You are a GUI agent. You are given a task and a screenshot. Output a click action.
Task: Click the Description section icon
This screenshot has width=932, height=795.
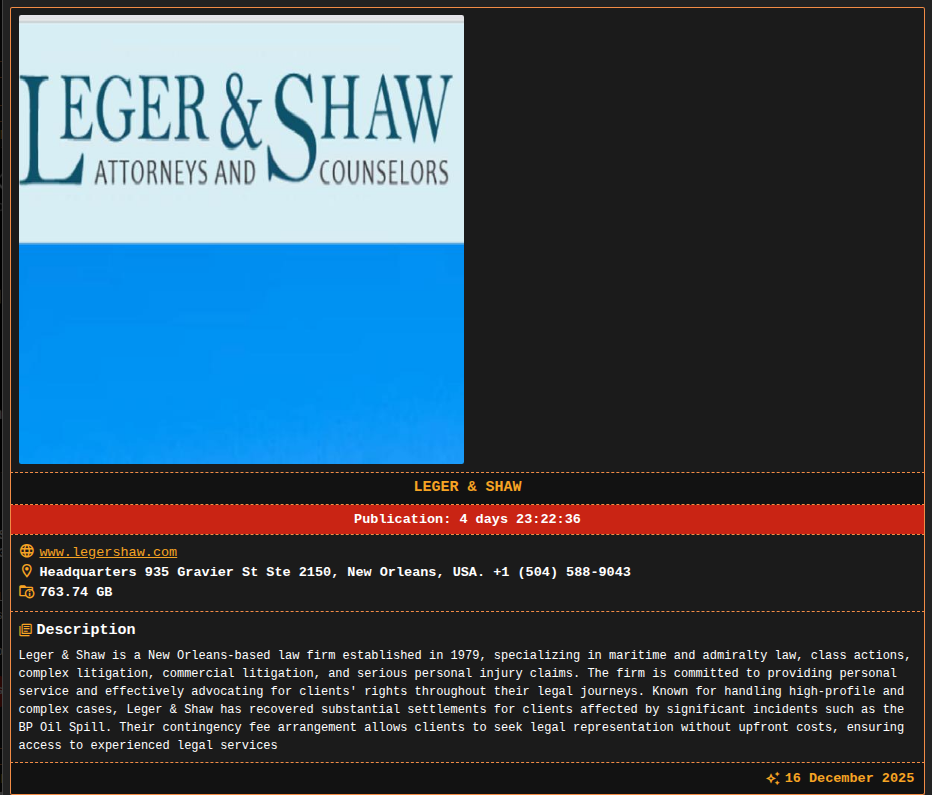26,630
